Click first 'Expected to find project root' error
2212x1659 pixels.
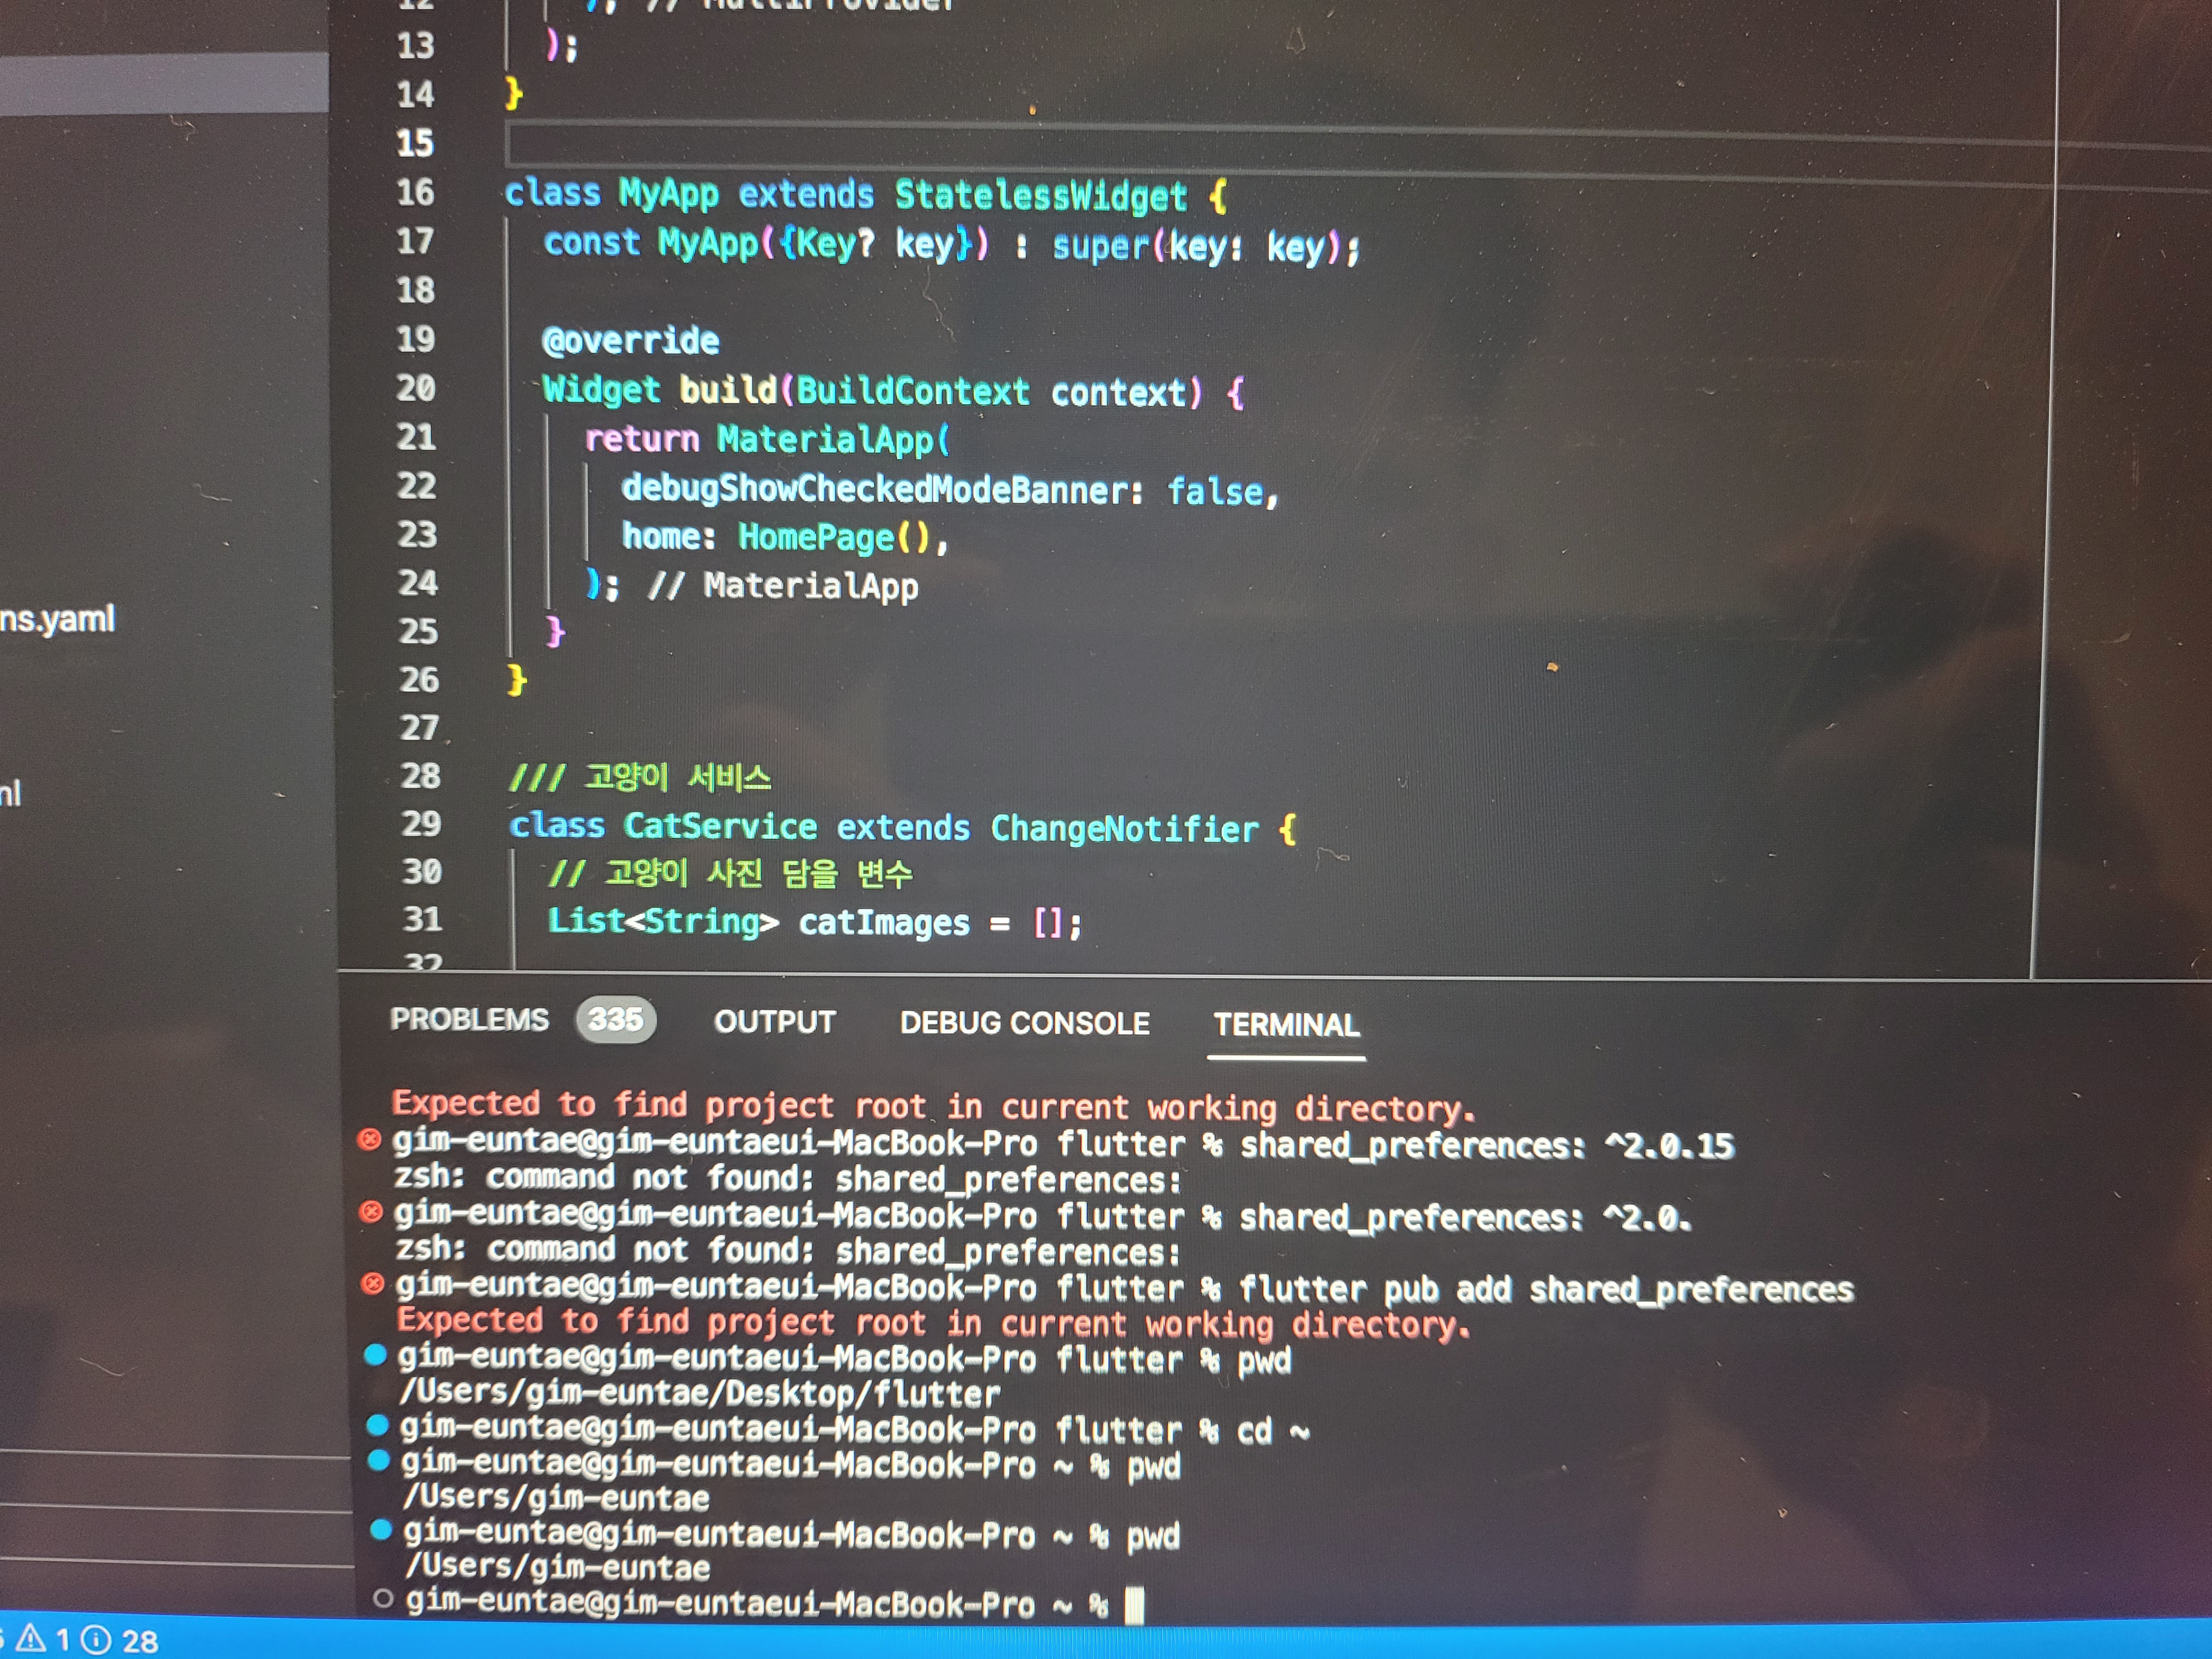(934, 1105)
